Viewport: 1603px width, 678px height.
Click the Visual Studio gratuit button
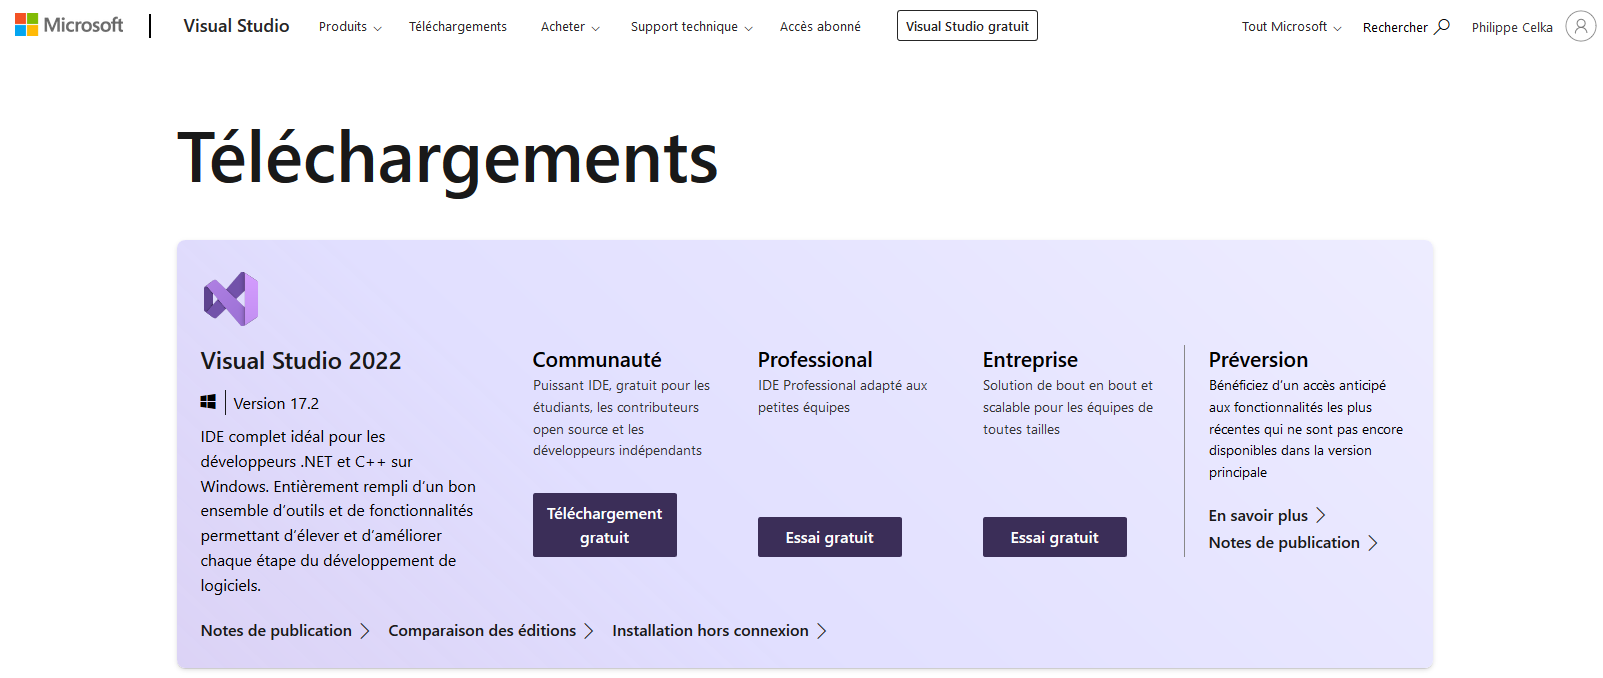[967, 26]
